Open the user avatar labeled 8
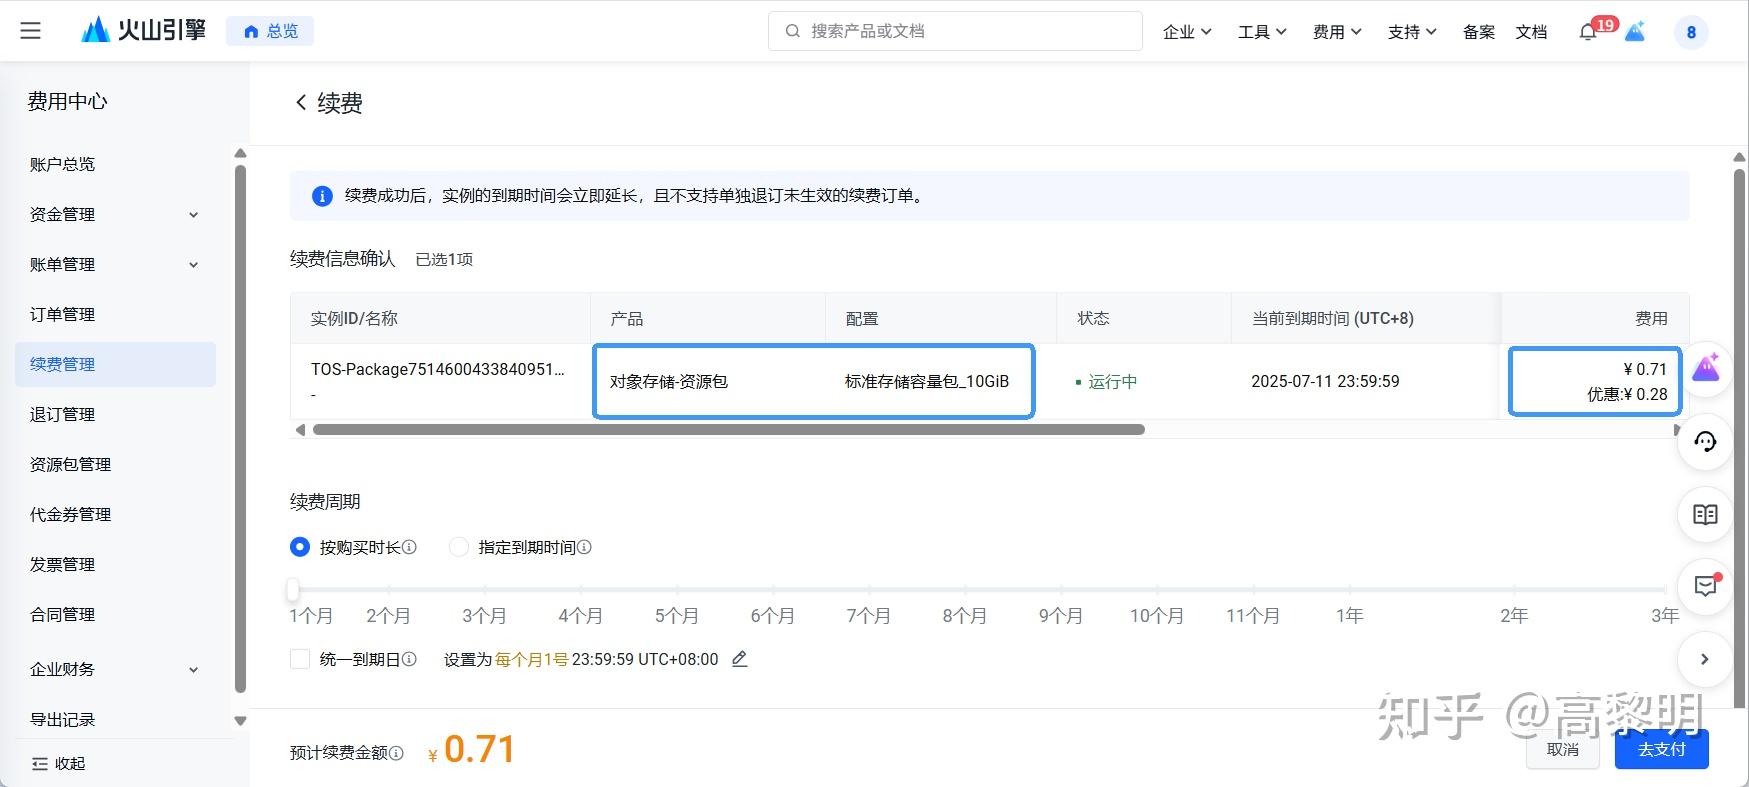 [1691, 32]
